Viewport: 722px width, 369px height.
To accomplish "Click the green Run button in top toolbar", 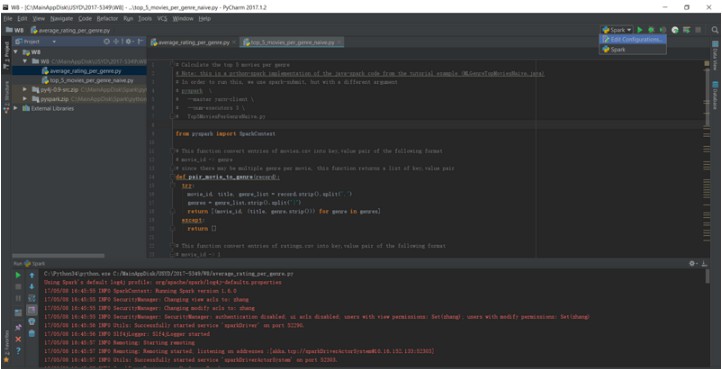I will pyautogui.click(x=640, y=30).
